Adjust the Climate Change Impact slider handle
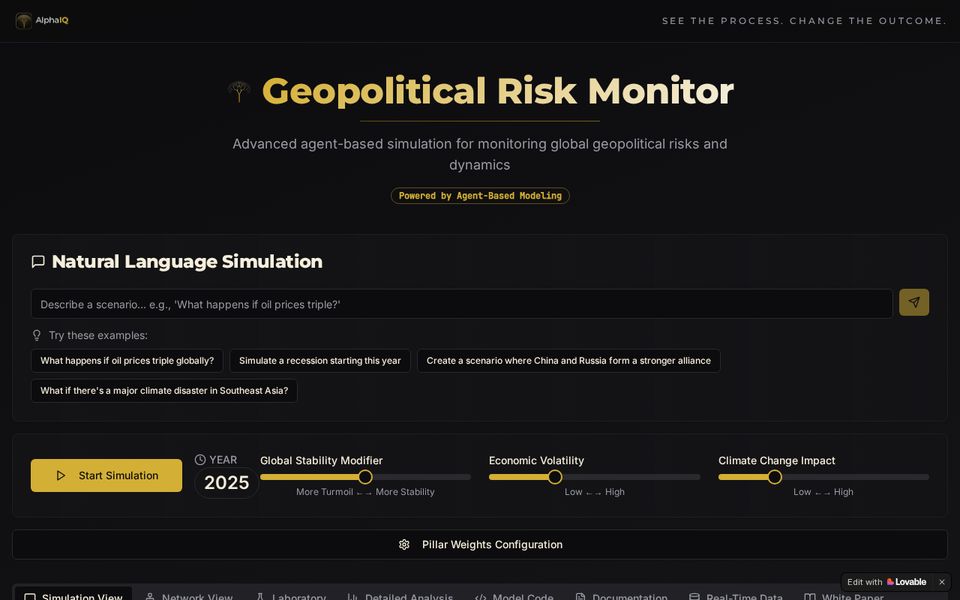 click(x=774, y=477)
